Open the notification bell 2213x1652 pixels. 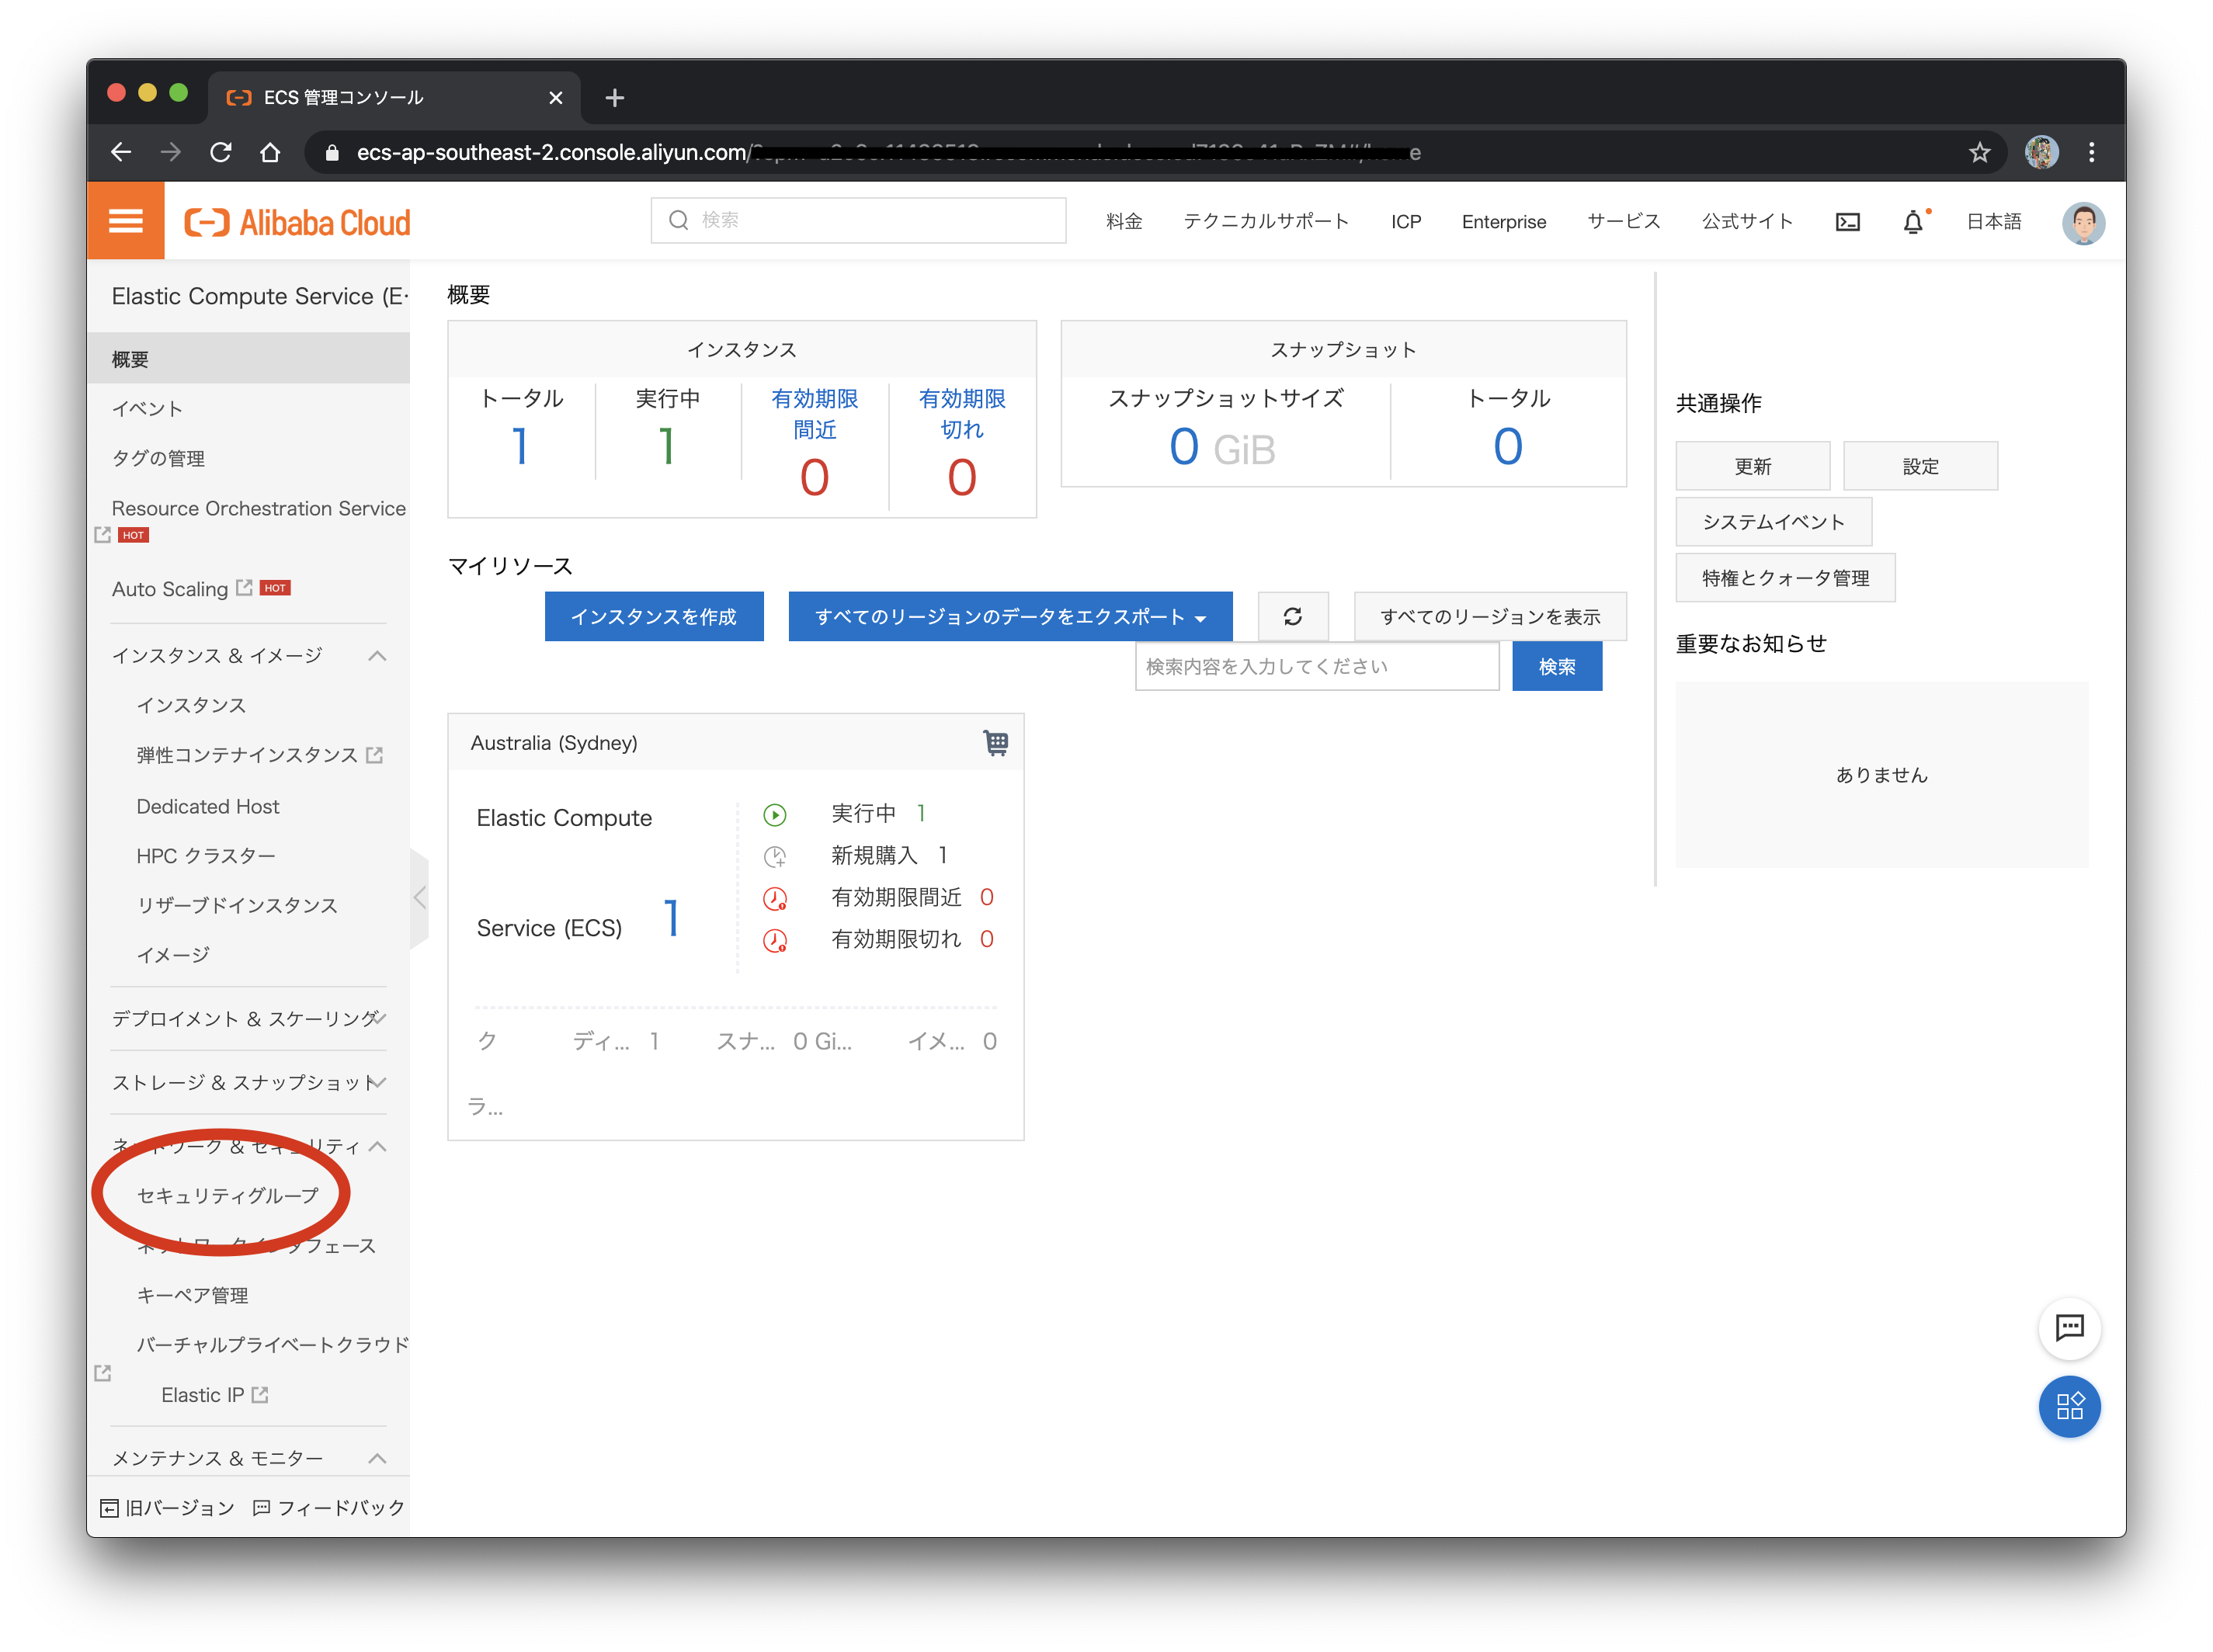click(1913, 221)
